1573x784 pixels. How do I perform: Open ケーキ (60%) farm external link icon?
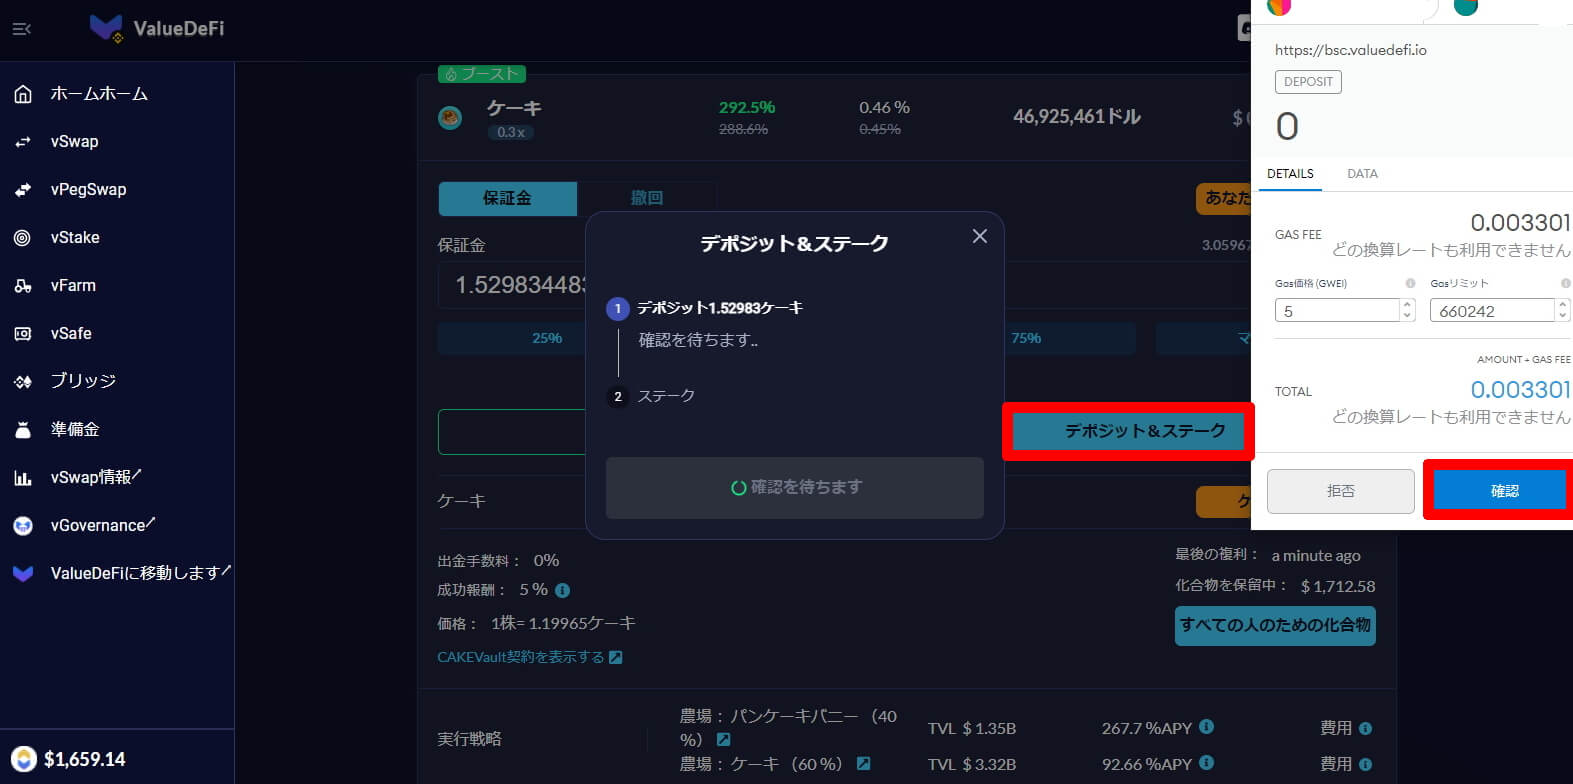(x=863, y=764)
